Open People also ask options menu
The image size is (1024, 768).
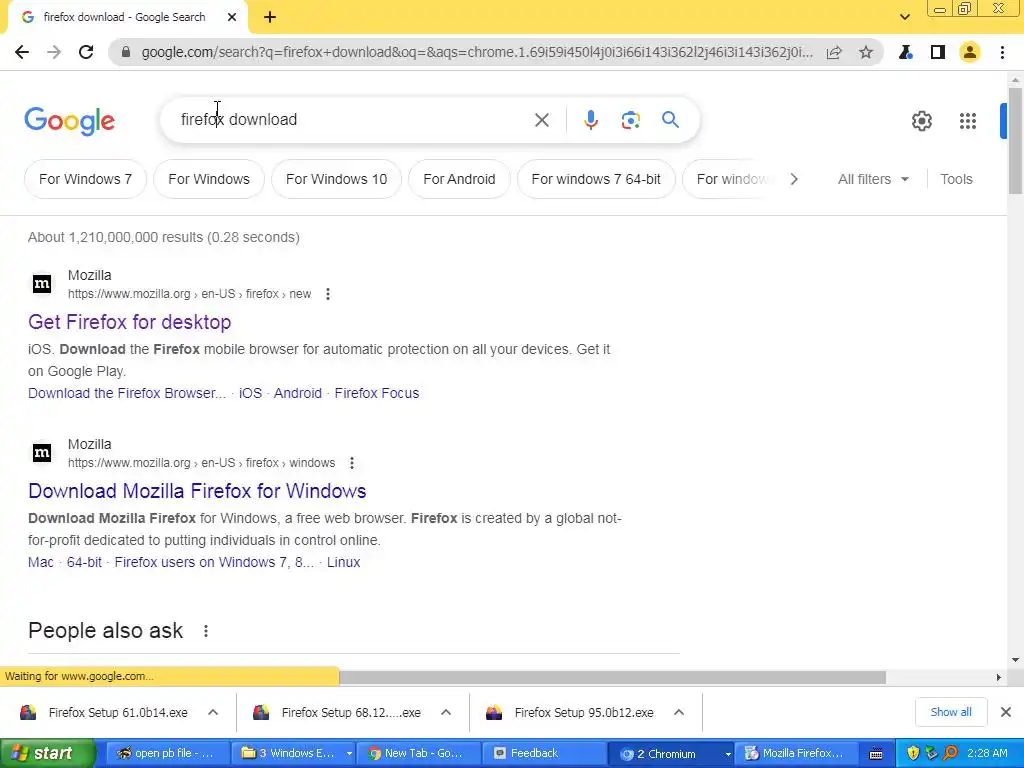(206, 631)
